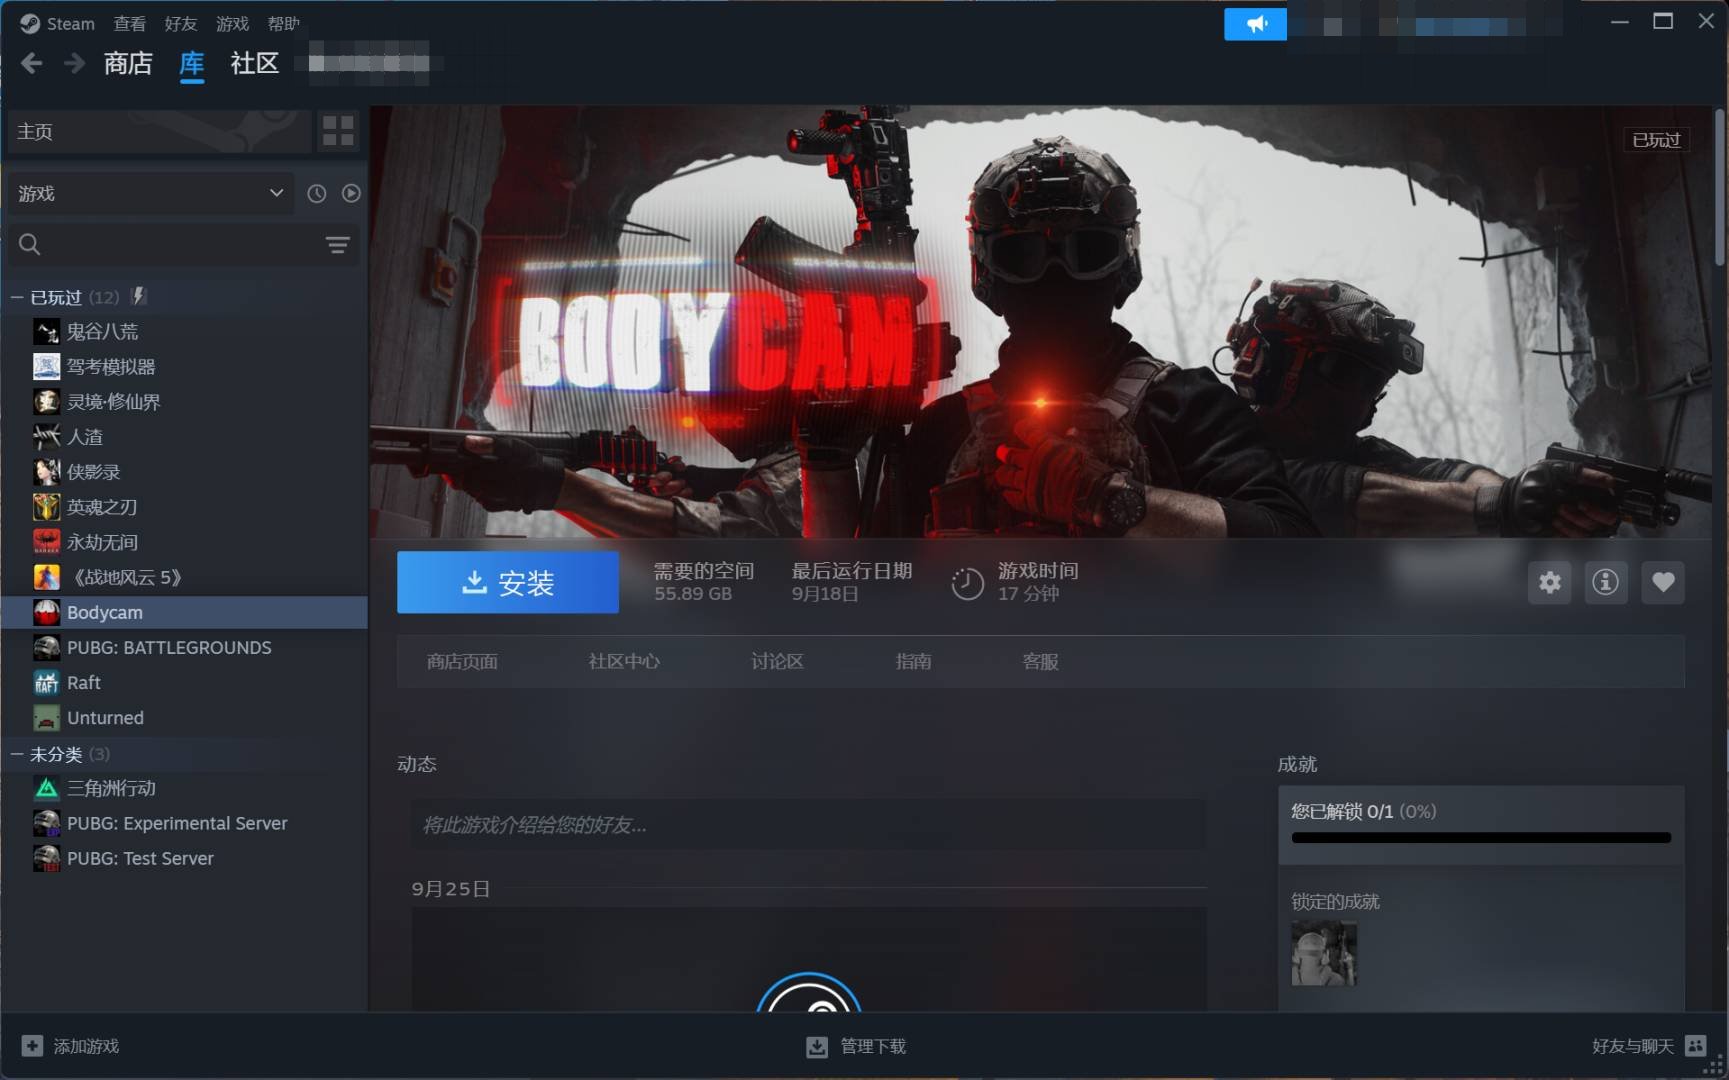The image size is (1729, 1080).
Task: Open the 社区中心 link
Action: click(624, 661)
